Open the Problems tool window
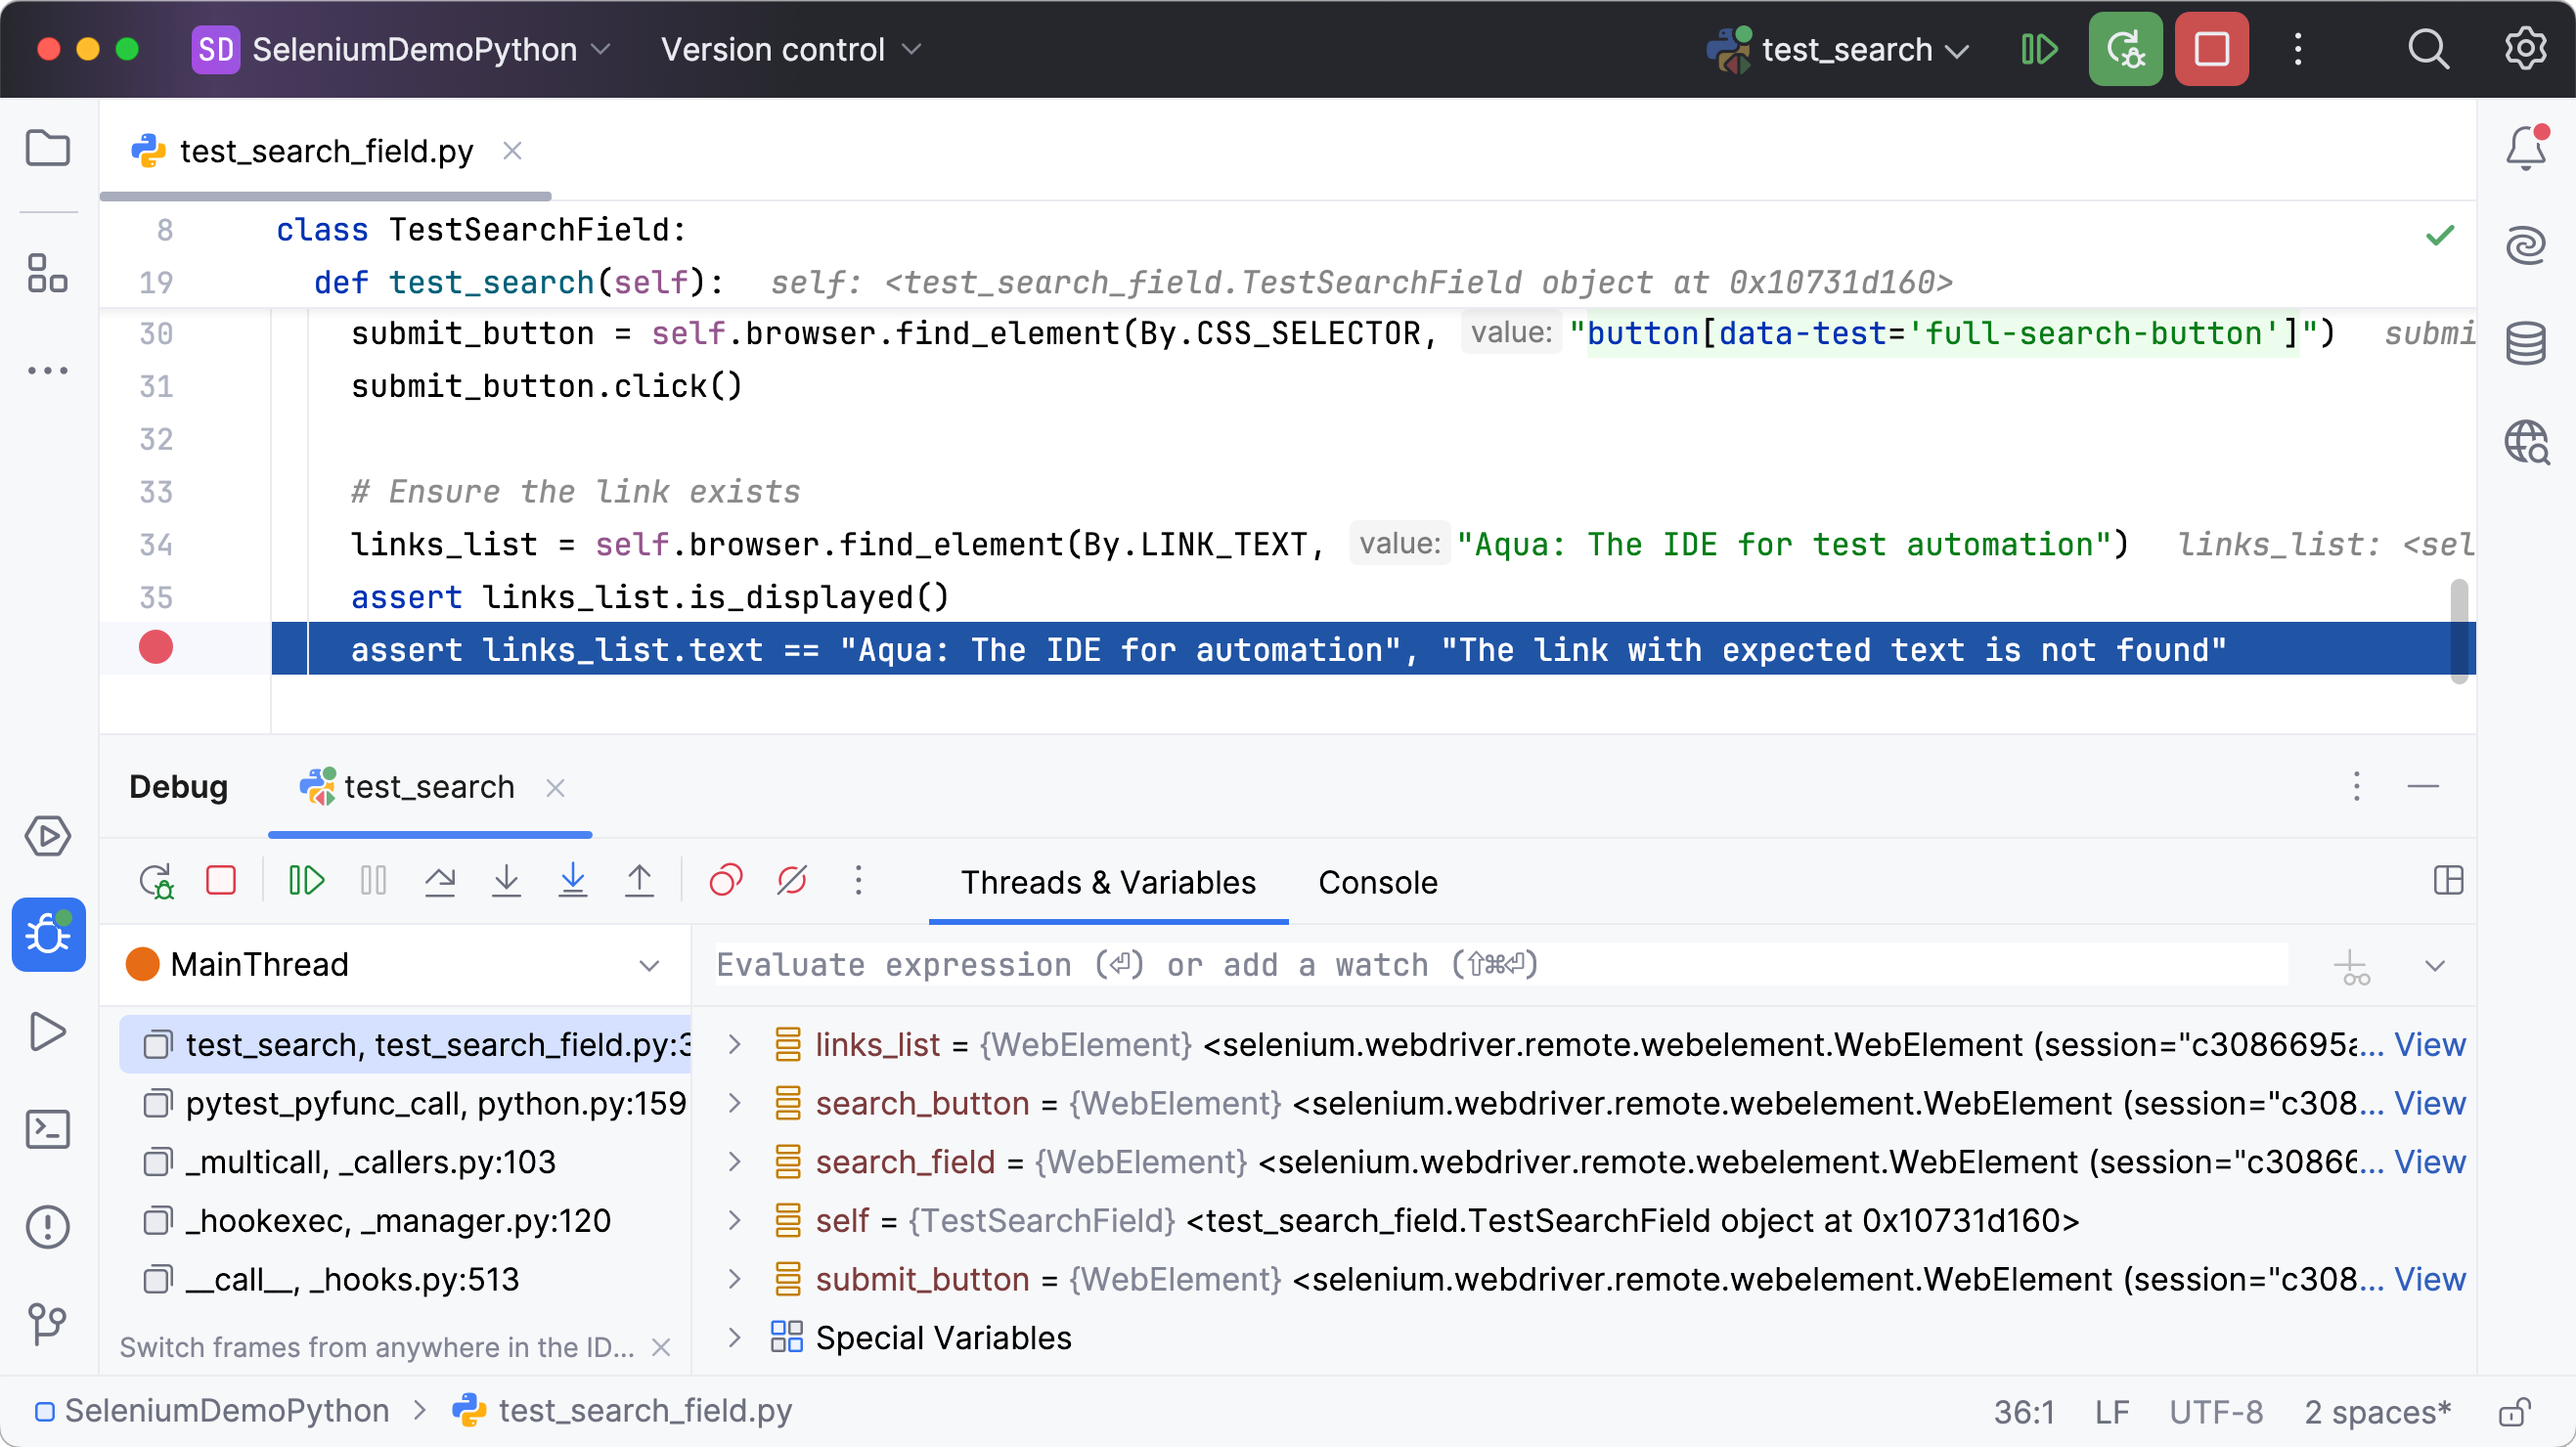The image size is (2576, 1447). click(47, 1227)
